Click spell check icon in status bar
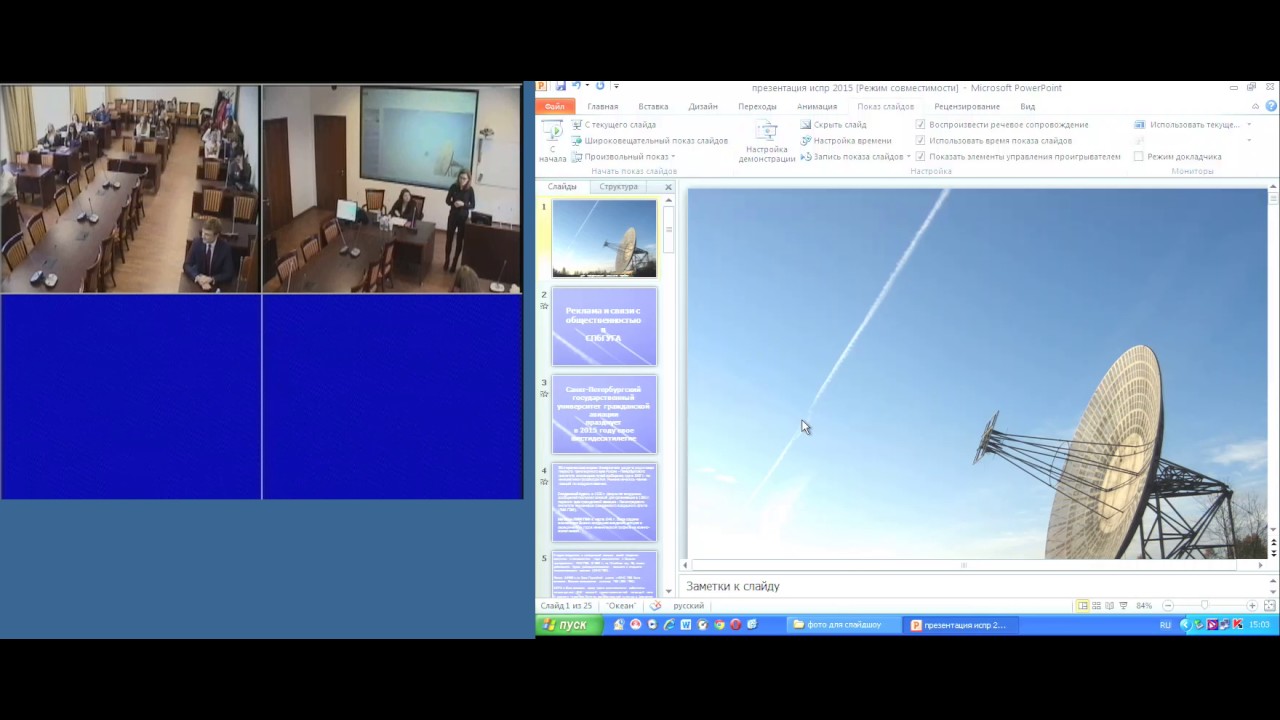This screenshot has height=720, width=1280. pyautogui.click(x=656, y=606)
